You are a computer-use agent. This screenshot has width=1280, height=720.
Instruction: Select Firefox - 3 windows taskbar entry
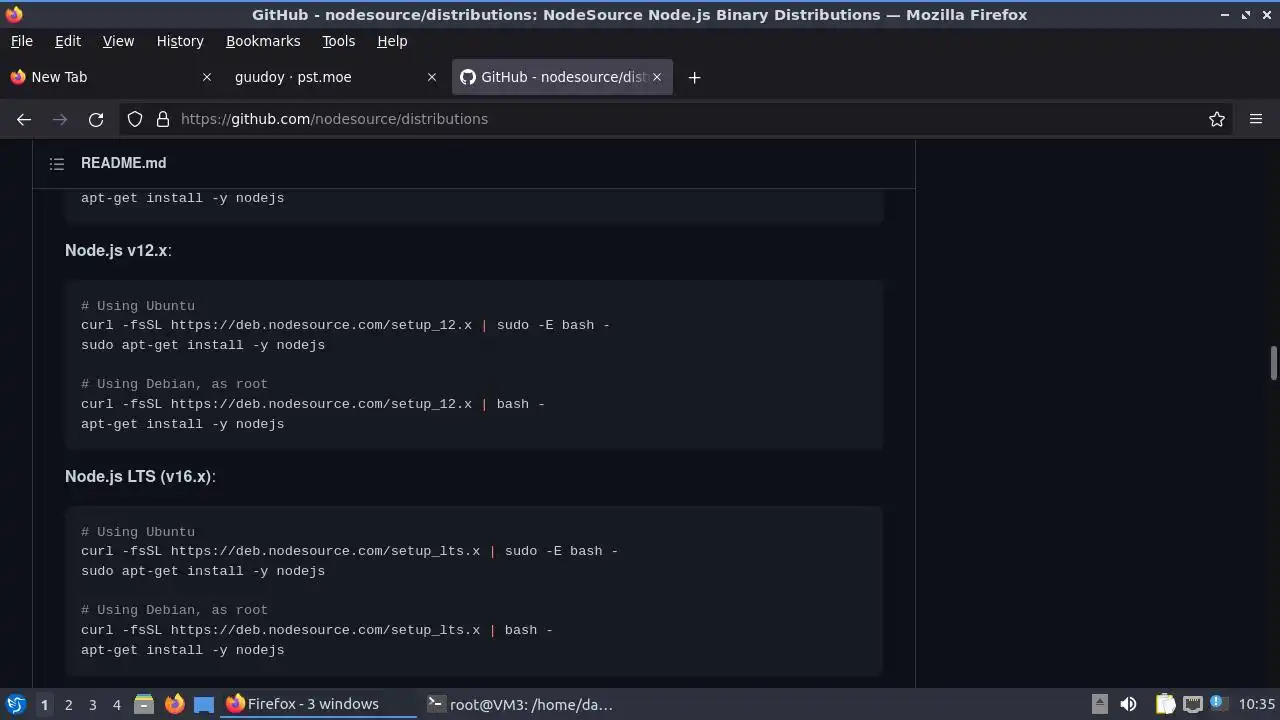pos(318,704)
